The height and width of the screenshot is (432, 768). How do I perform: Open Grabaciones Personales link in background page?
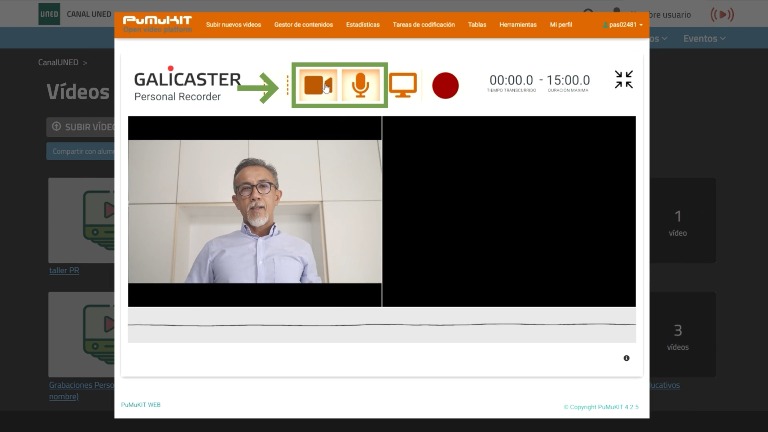(x=82, y=390)
